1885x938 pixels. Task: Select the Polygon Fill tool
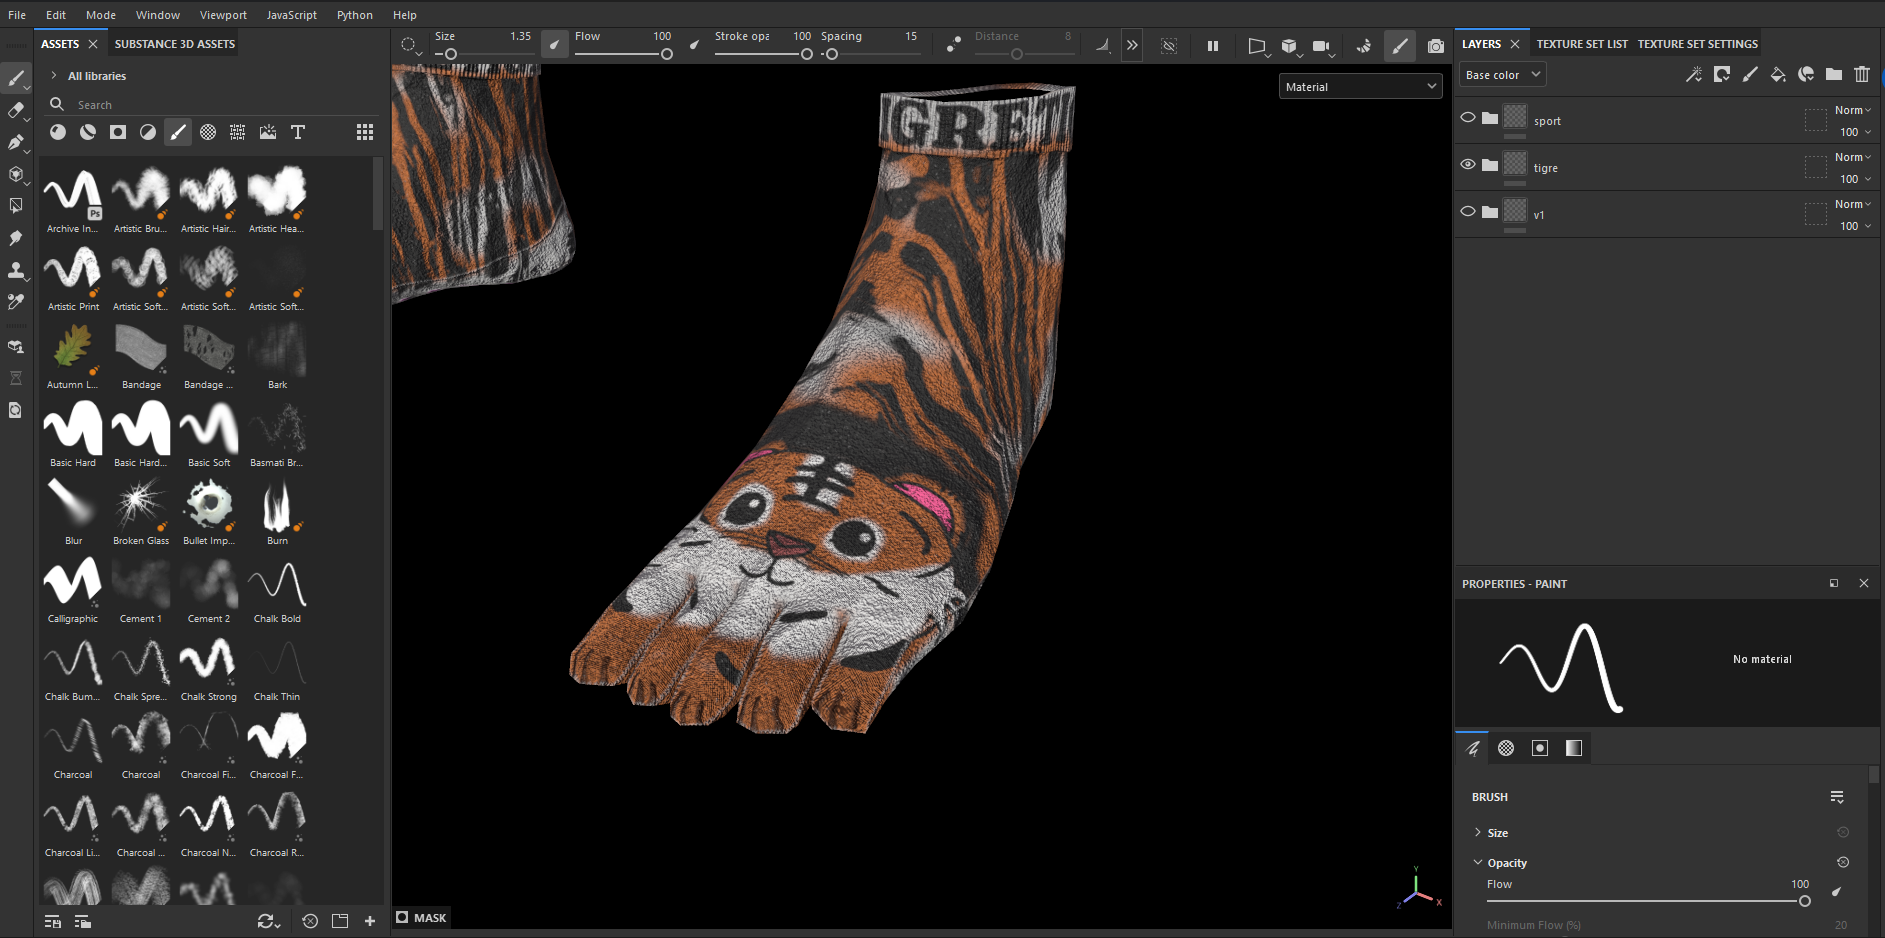[16, 206]
